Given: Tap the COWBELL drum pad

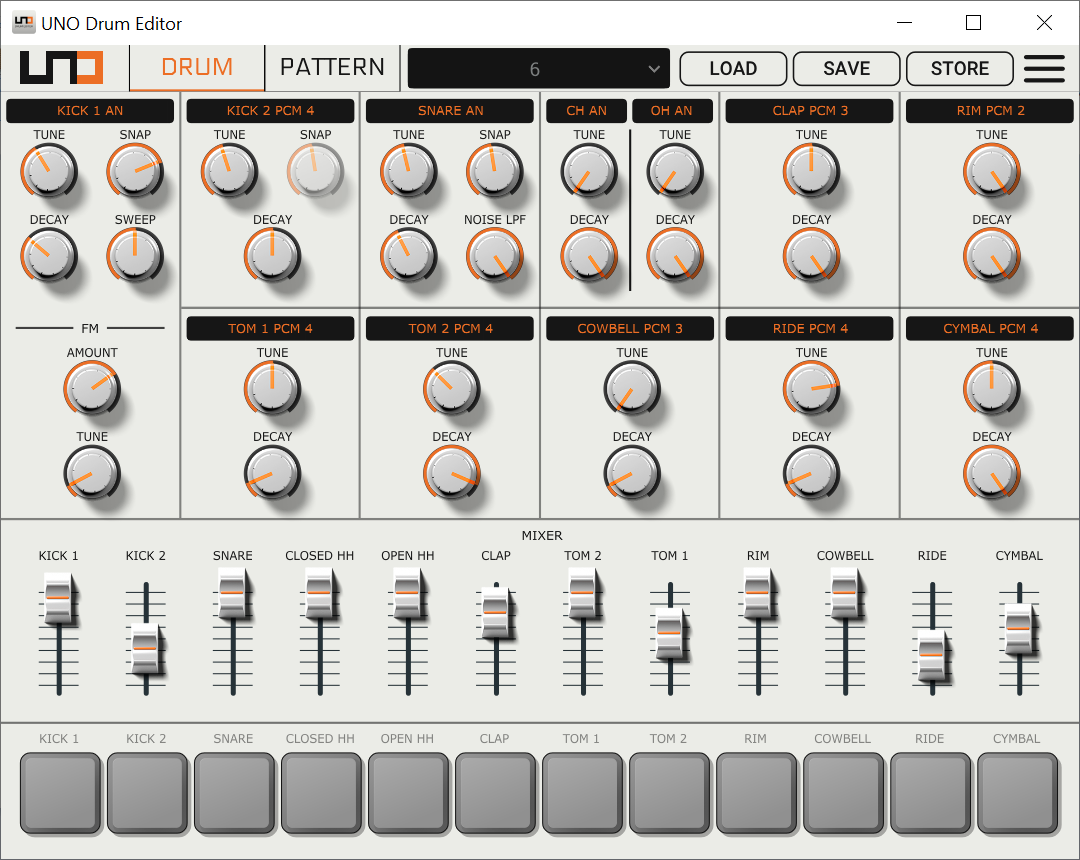Looking at the screenshot, I should pyautogui.click(x=842, y=792).
